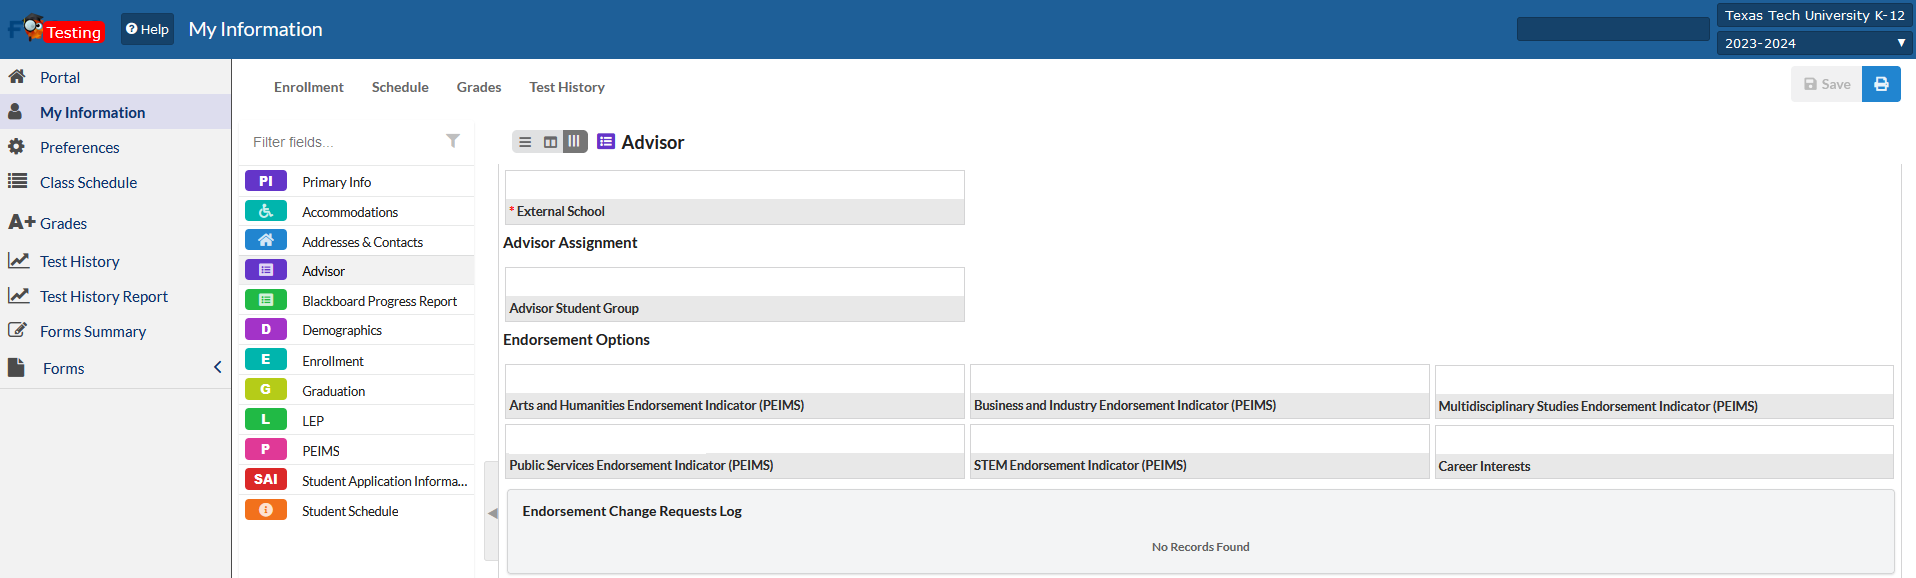Switch to two-column layout view

point(550,142)
